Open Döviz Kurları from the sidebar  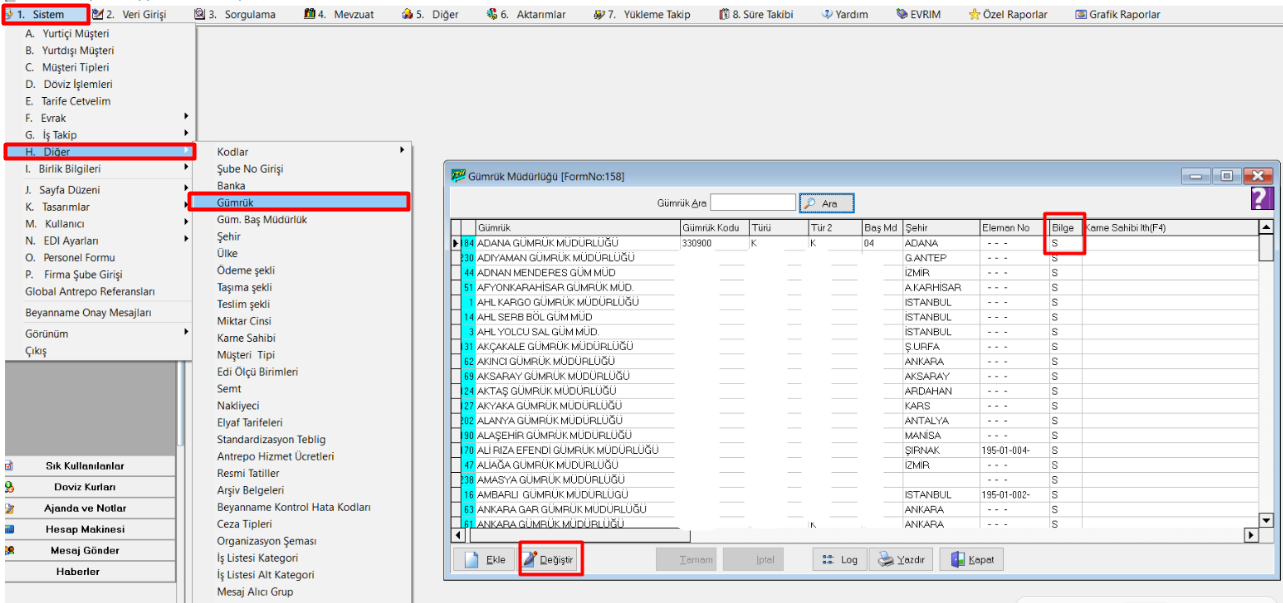pos(85,487)
